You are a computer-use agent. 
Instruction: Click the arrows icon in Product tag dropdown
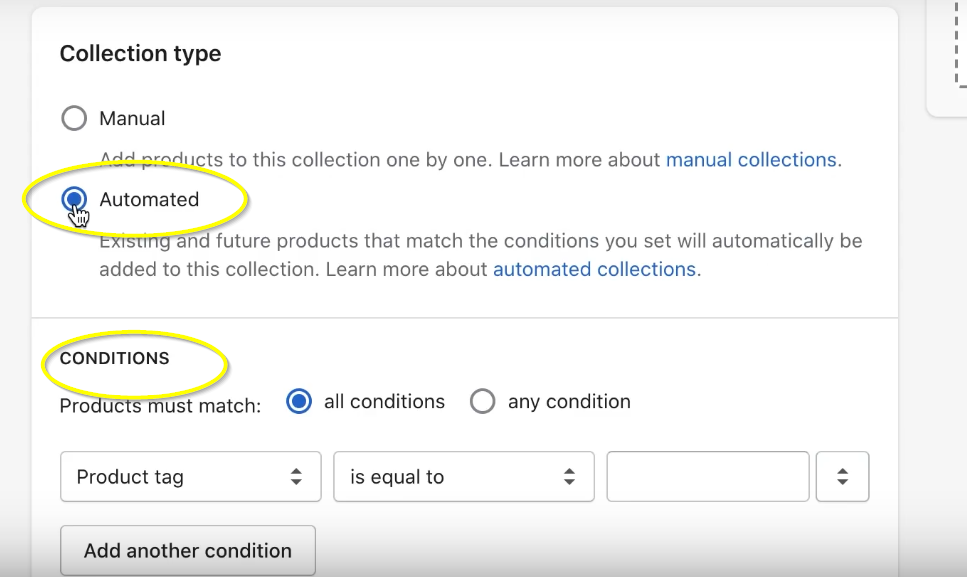[296, 477]
